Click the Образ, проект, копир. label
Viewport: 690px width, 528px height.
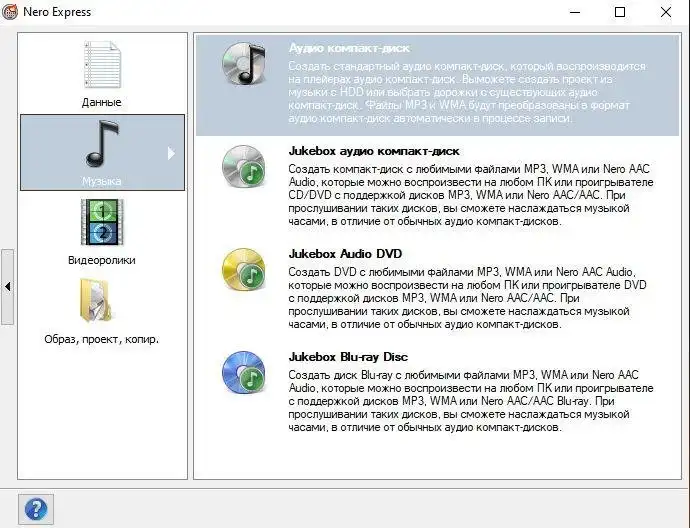pyautogui.click(x=102, y=339)
